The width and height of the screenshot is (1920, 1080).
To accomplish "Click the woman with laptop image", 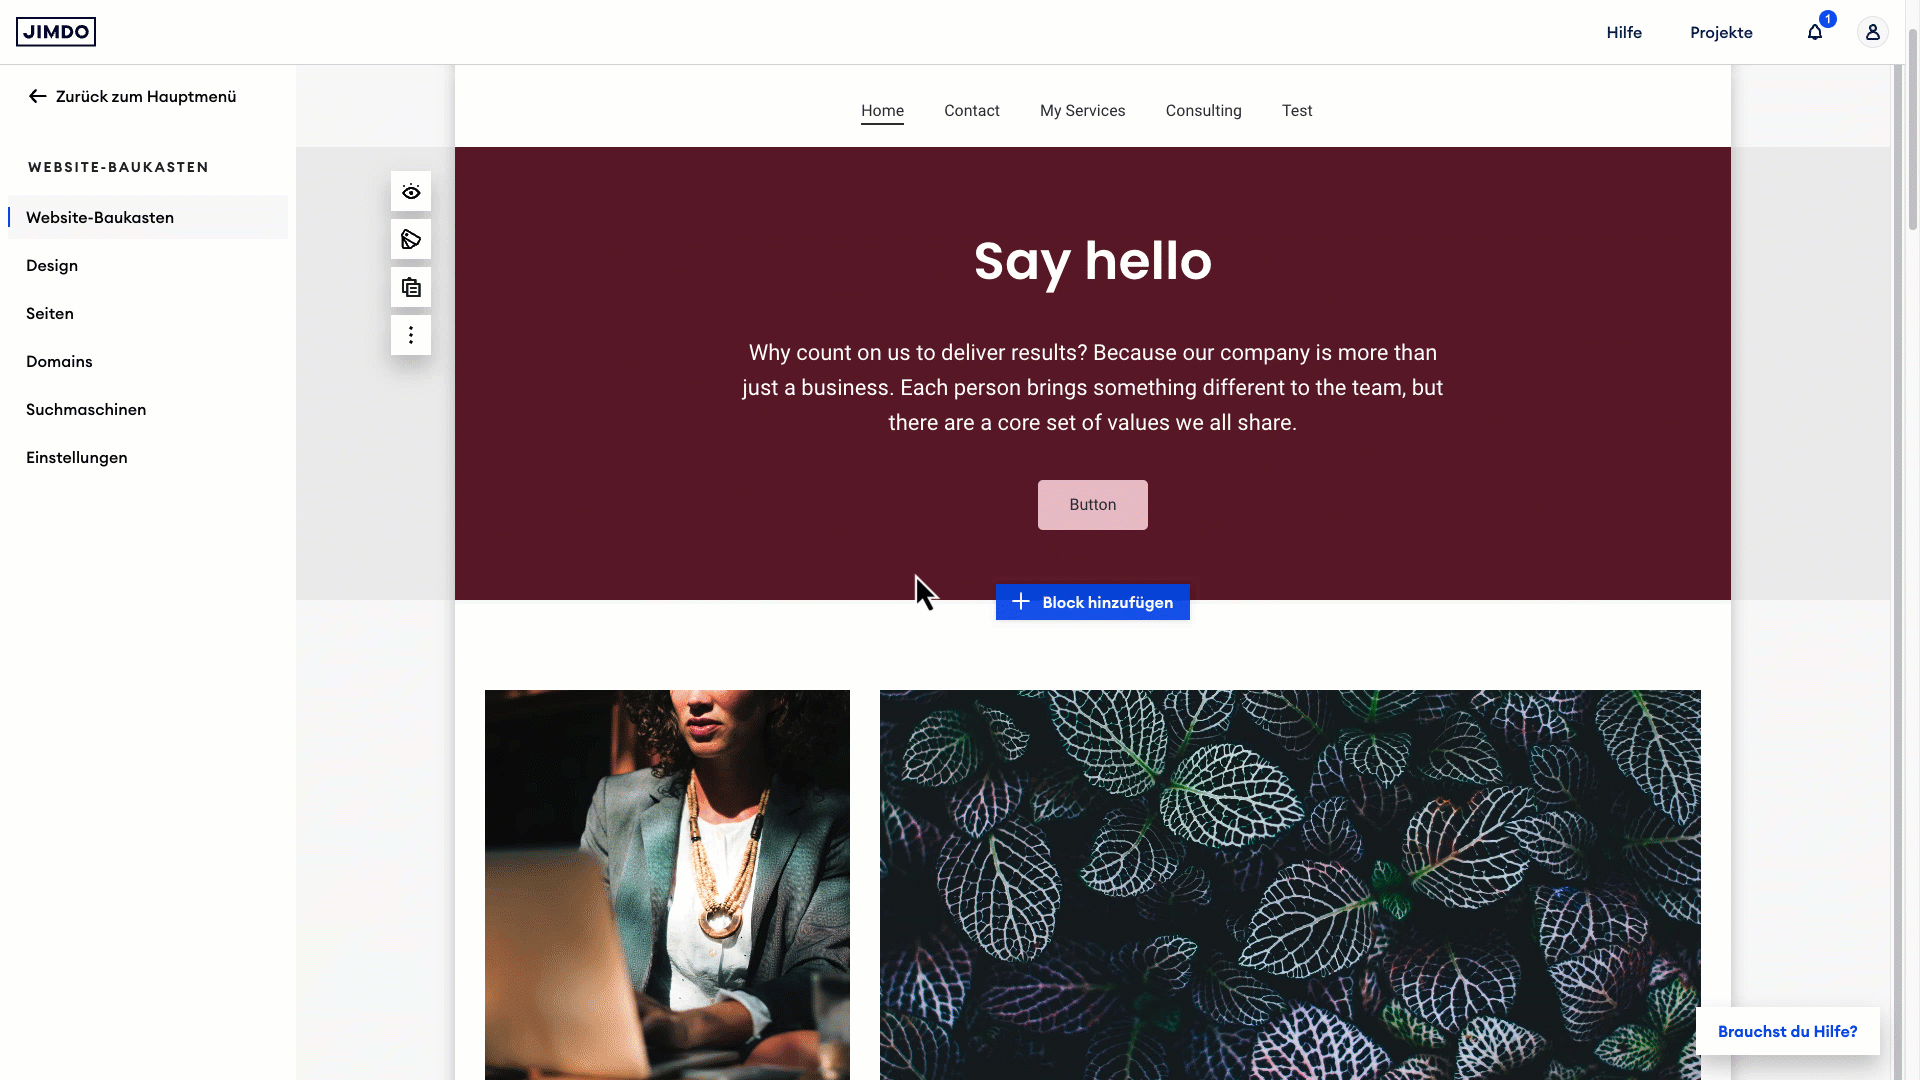I will pos(667,885).
